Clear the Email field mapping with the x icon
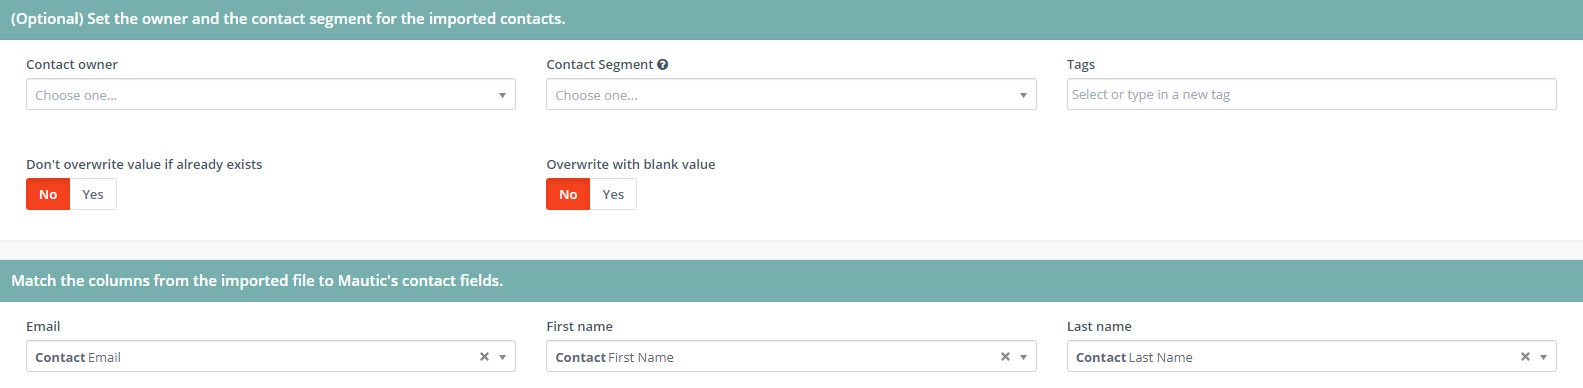 click(484, 357)
